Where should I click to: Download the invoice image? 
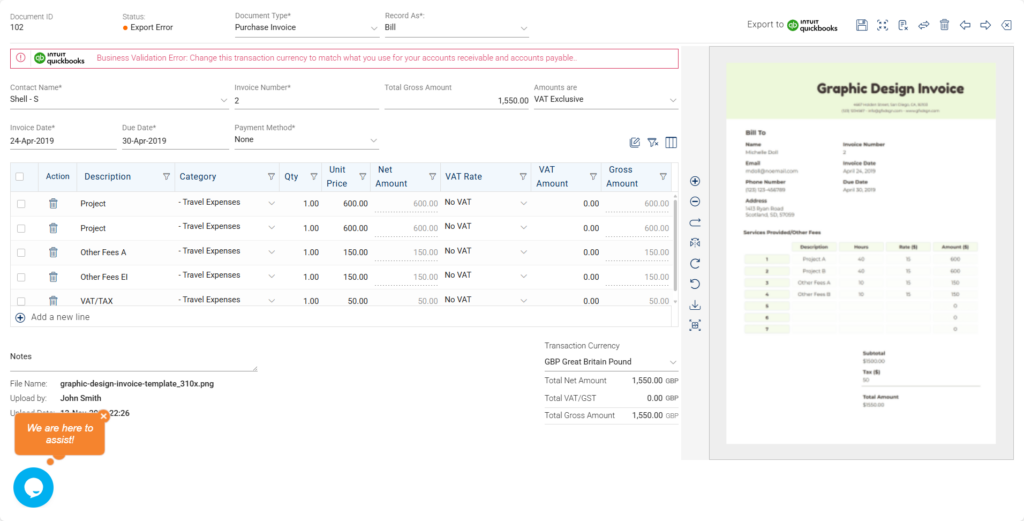(x=695, y=305)
